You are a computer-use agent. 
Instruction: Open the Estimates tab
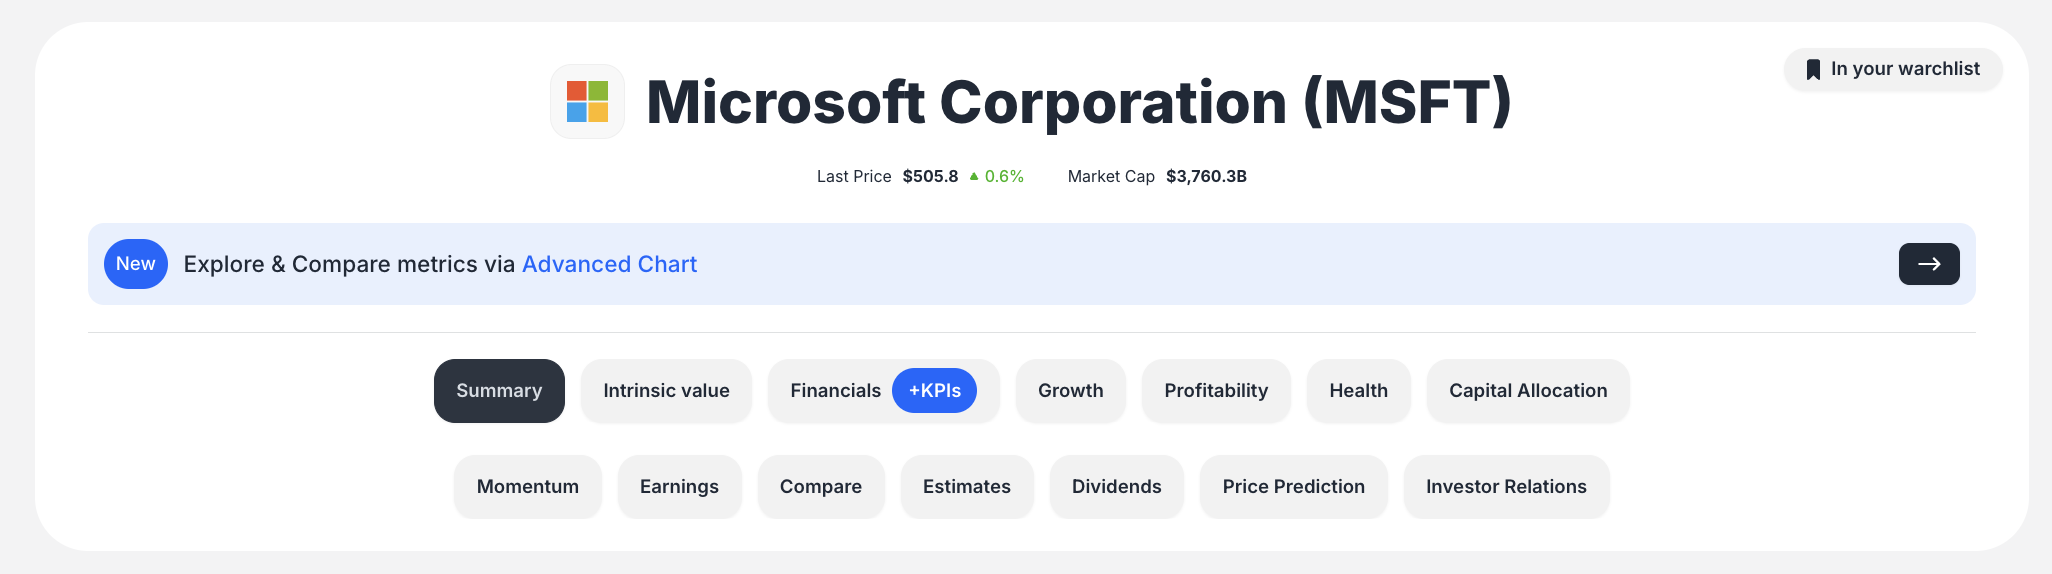967,487
